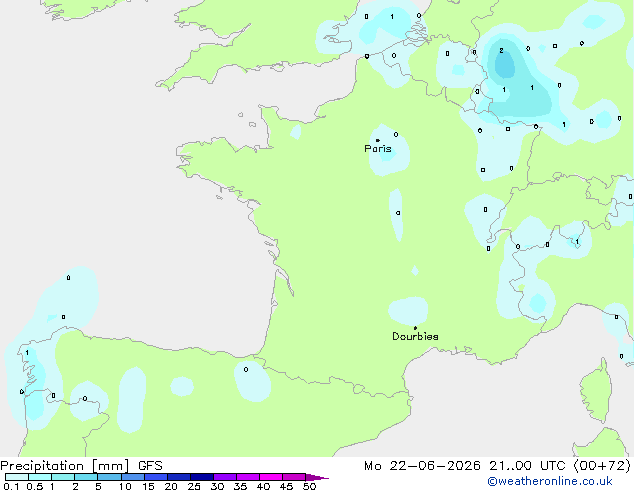Pick the 0.1–0.5 mm palest legend swatch

(17, 477)
